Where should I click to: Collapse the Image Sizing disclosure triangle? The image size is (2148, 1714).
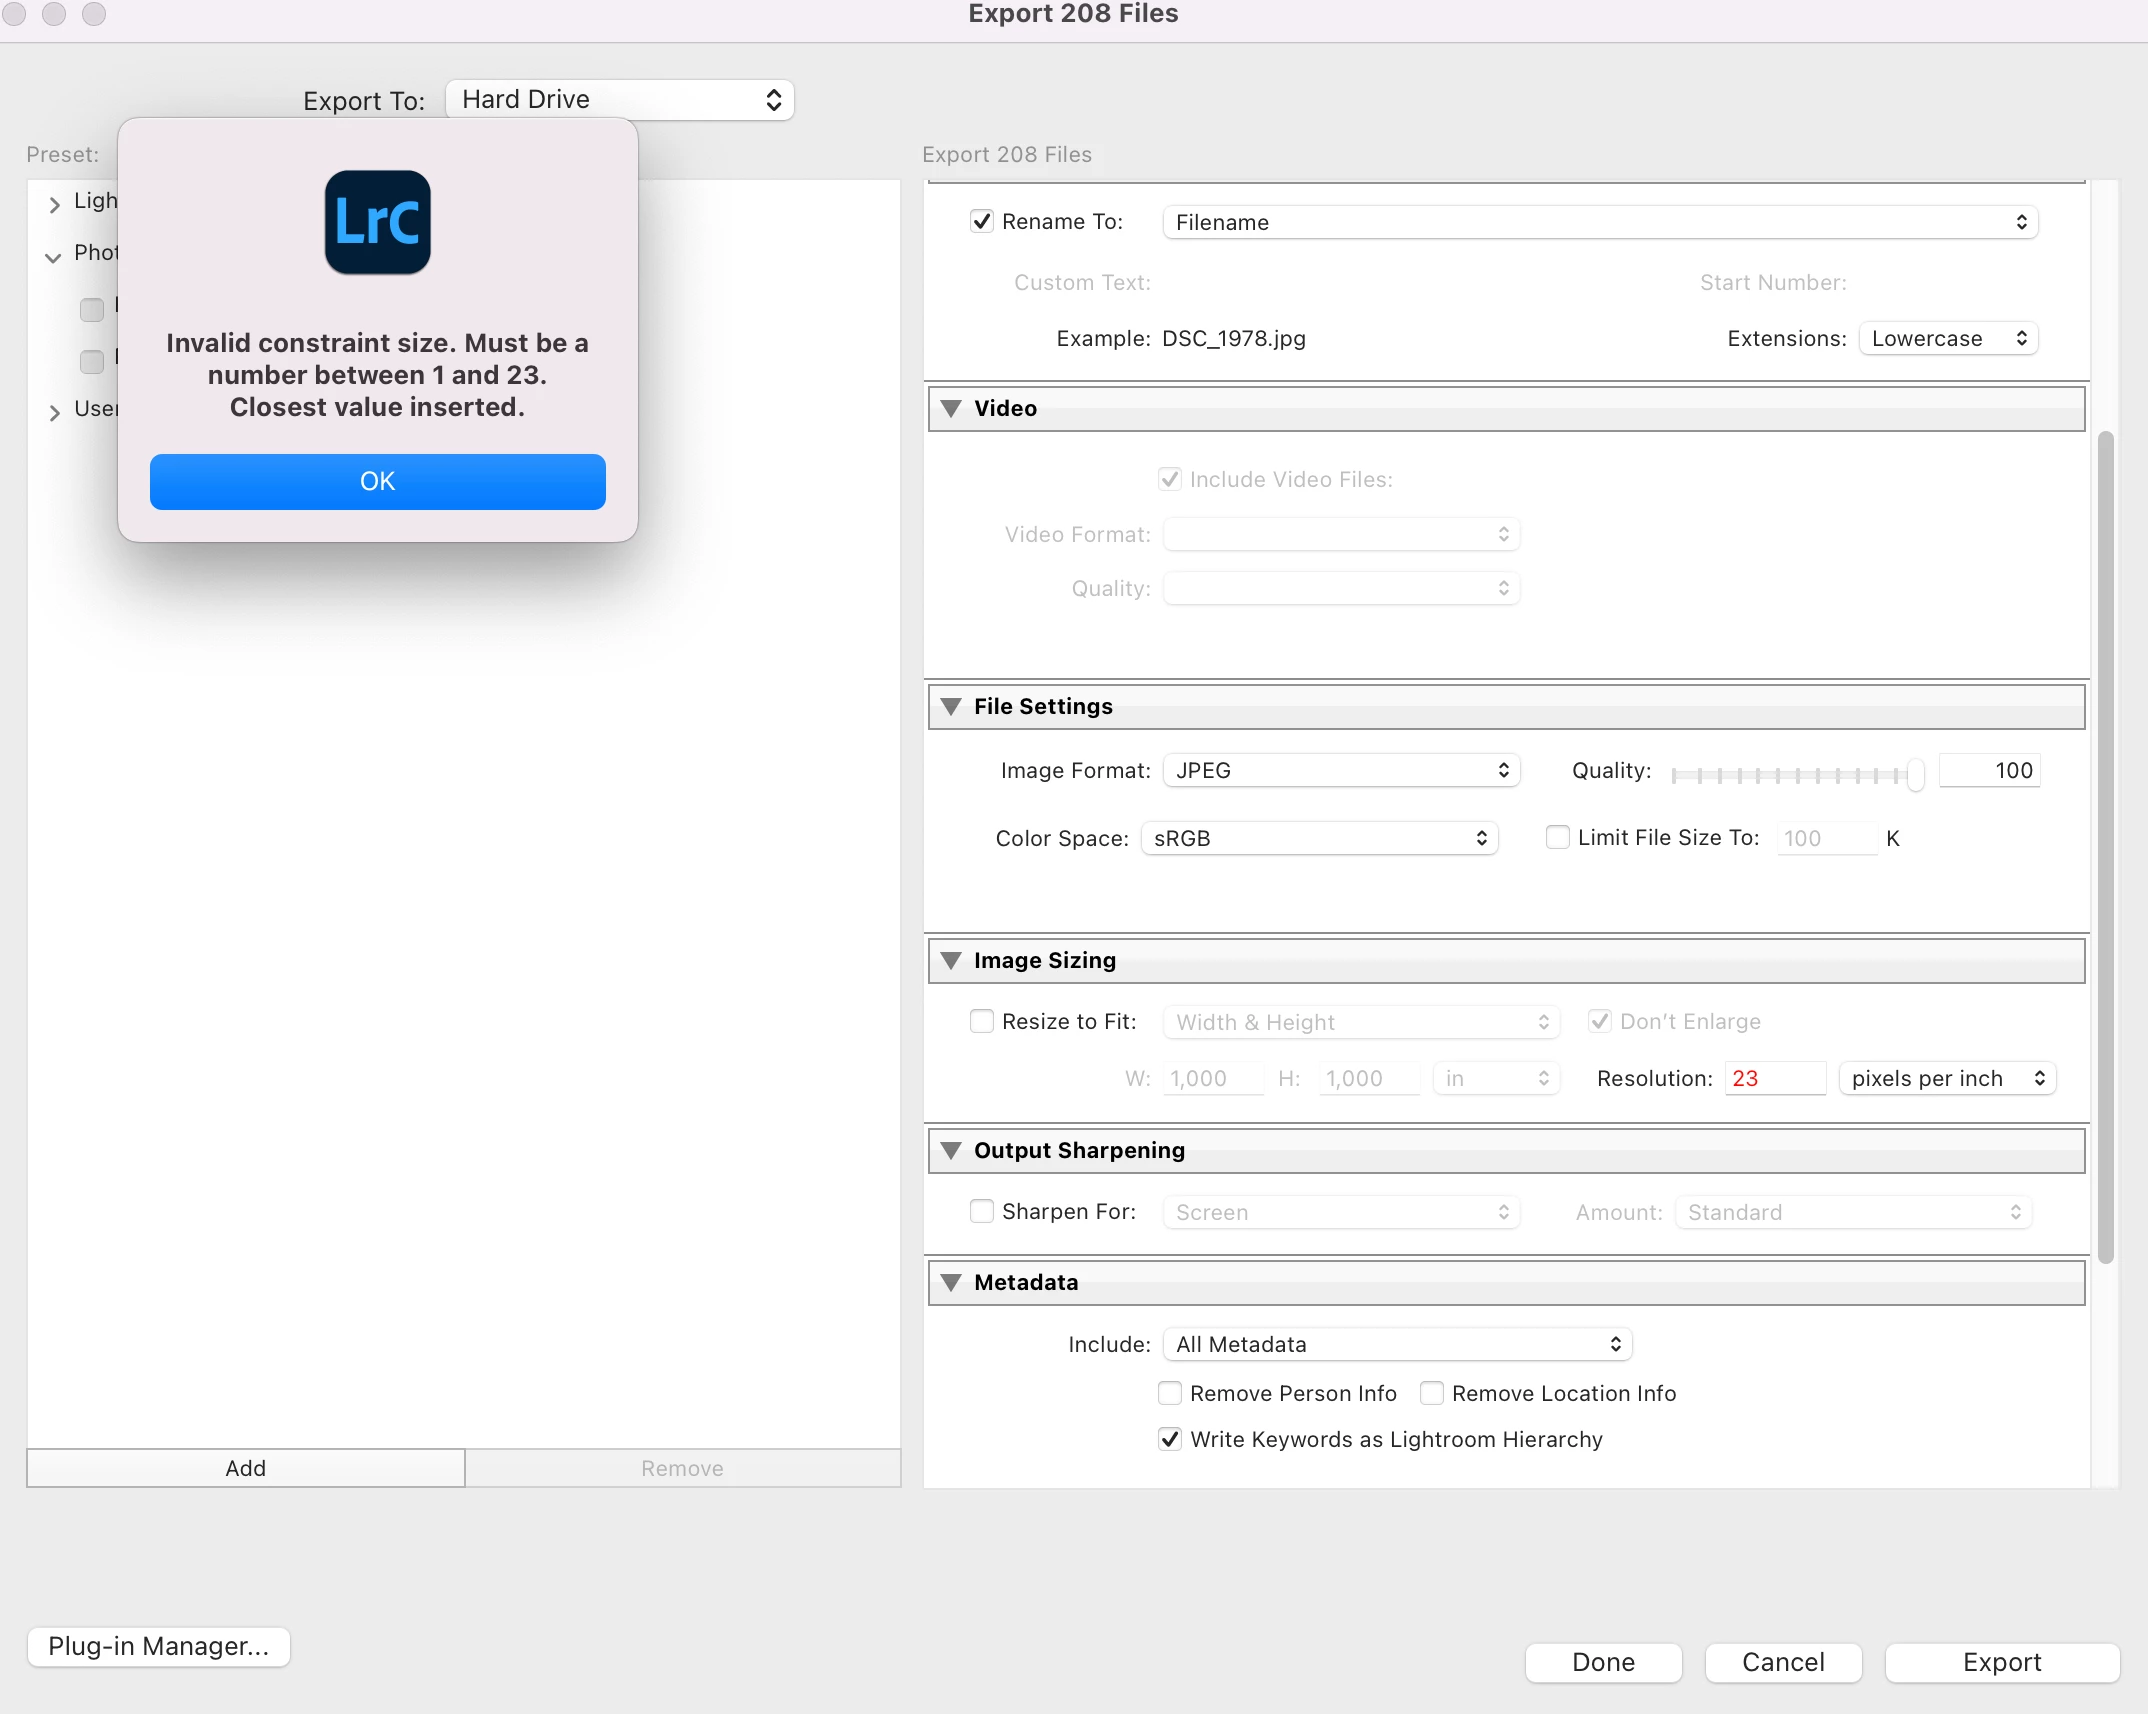(x=951, y=960)
